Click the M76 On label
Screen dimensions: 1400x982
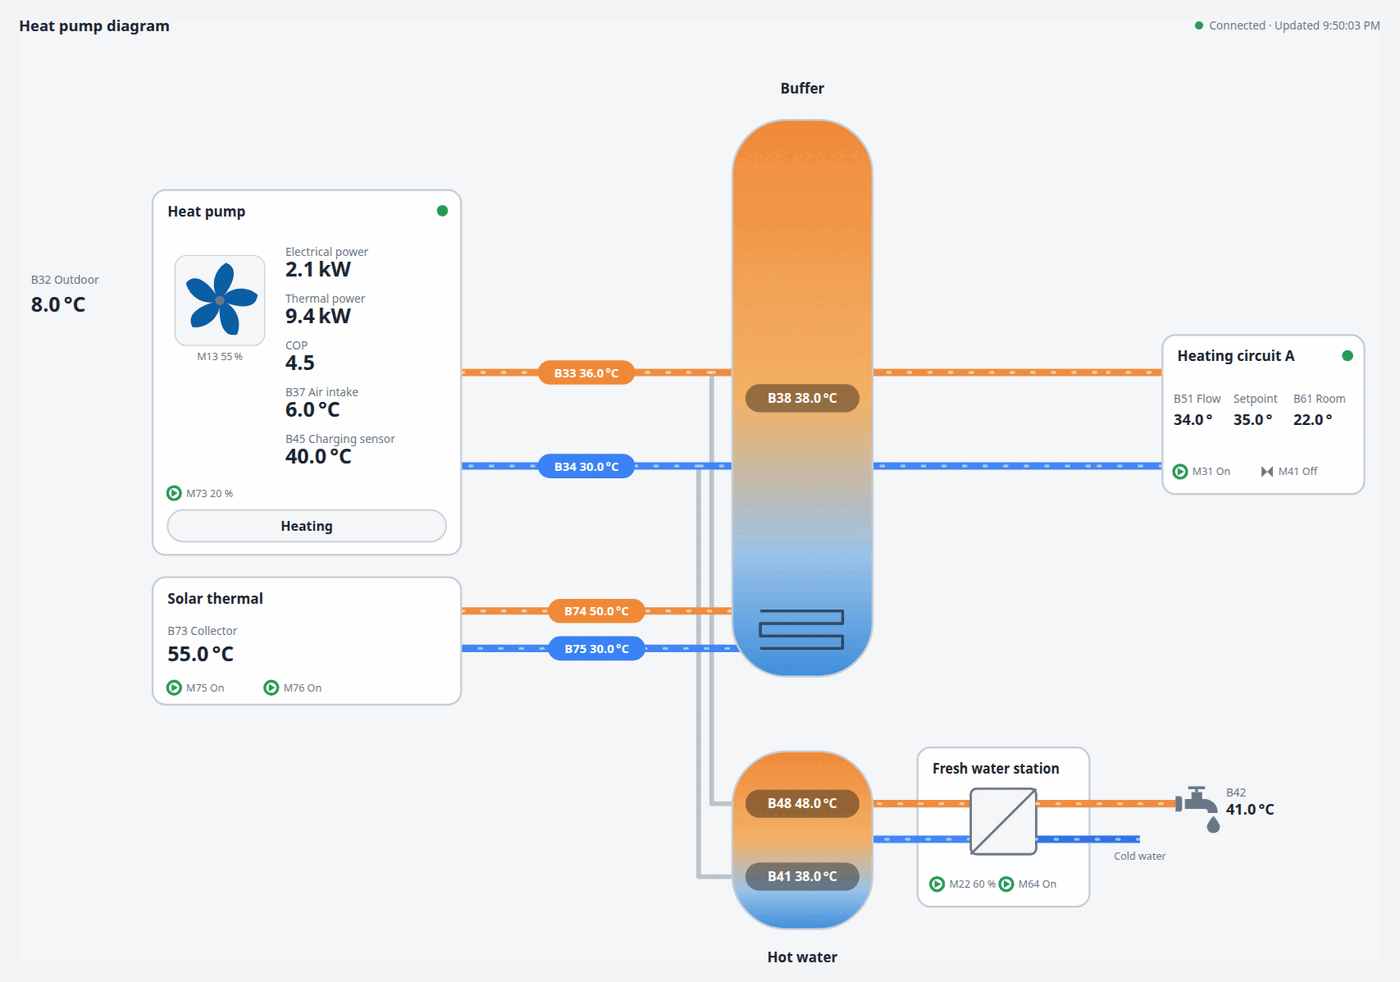[302, 688]
